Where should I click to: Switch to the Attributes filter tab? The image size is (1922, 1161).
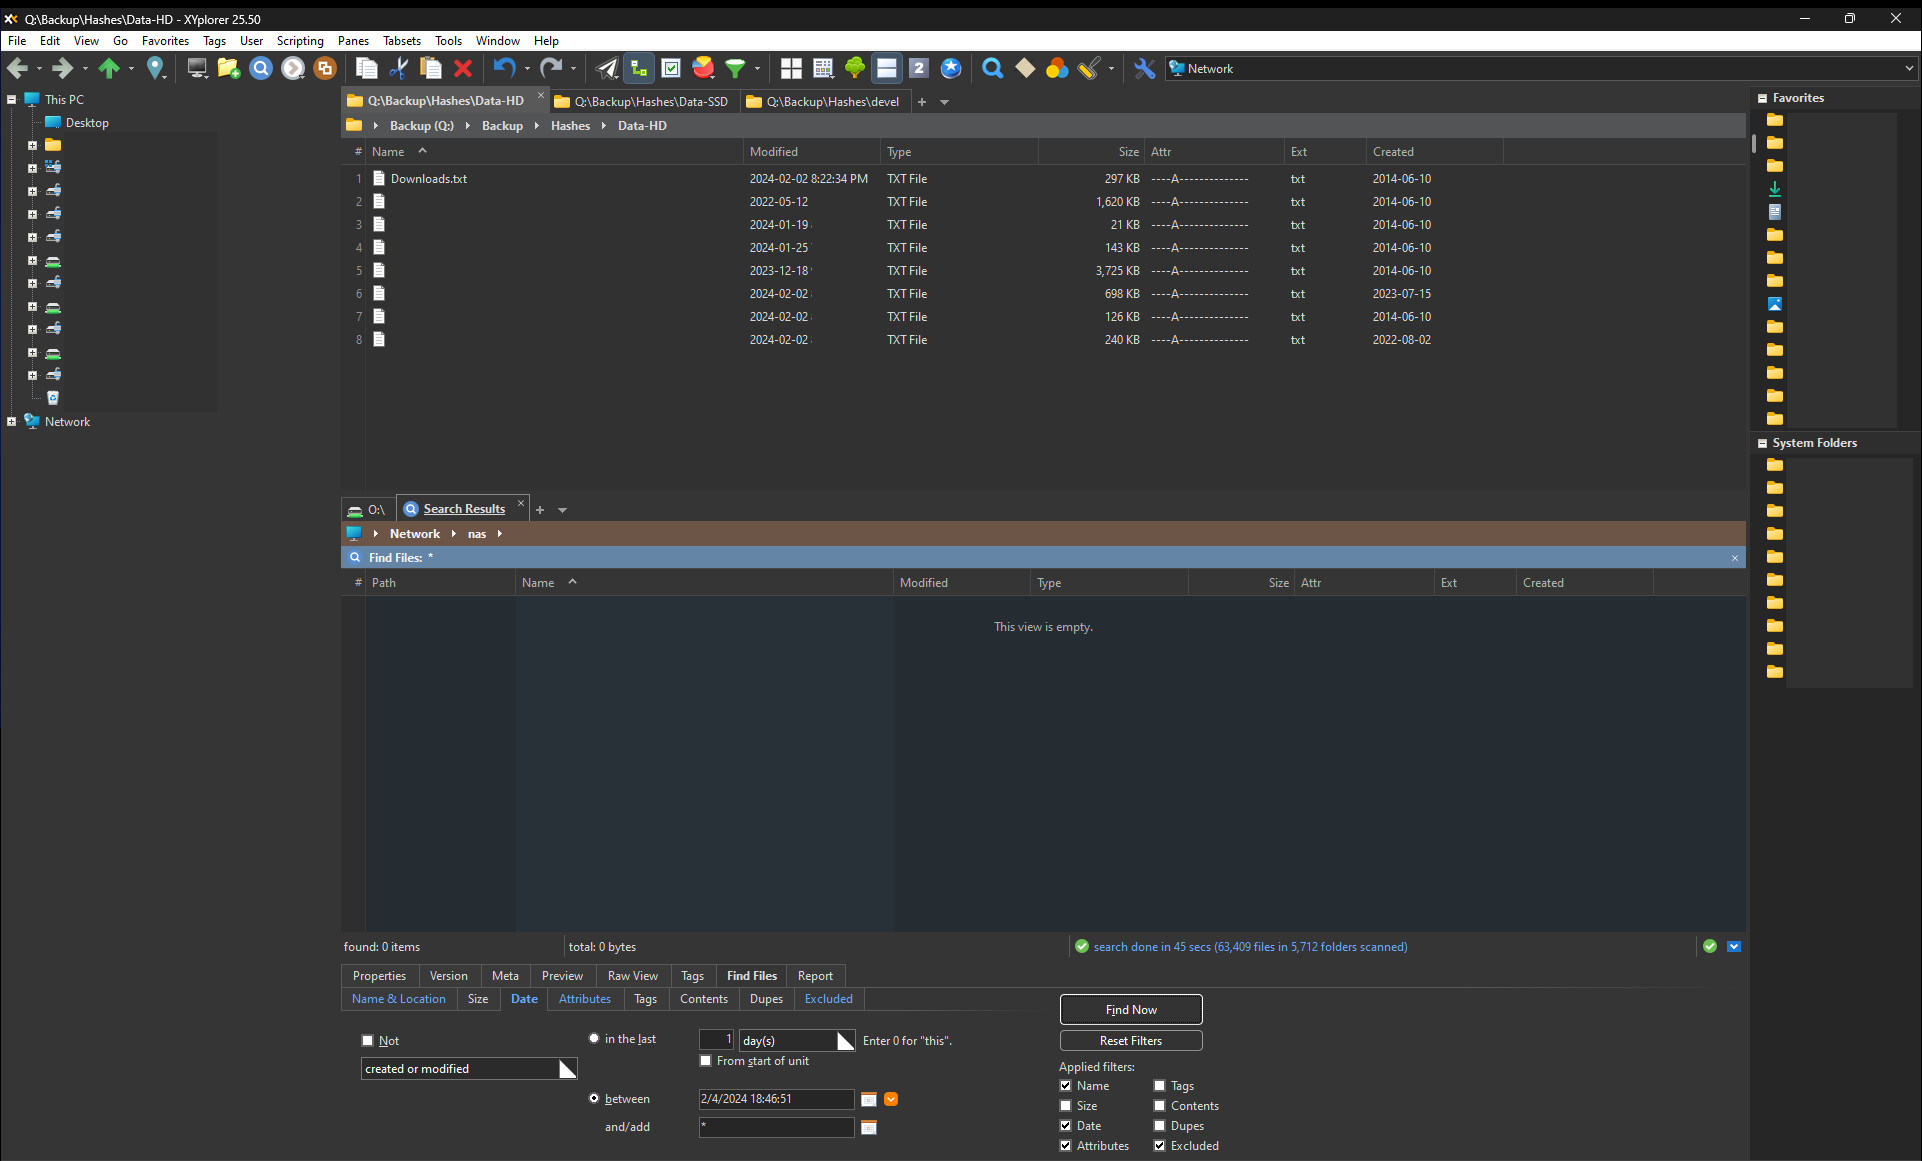(584, 999)
